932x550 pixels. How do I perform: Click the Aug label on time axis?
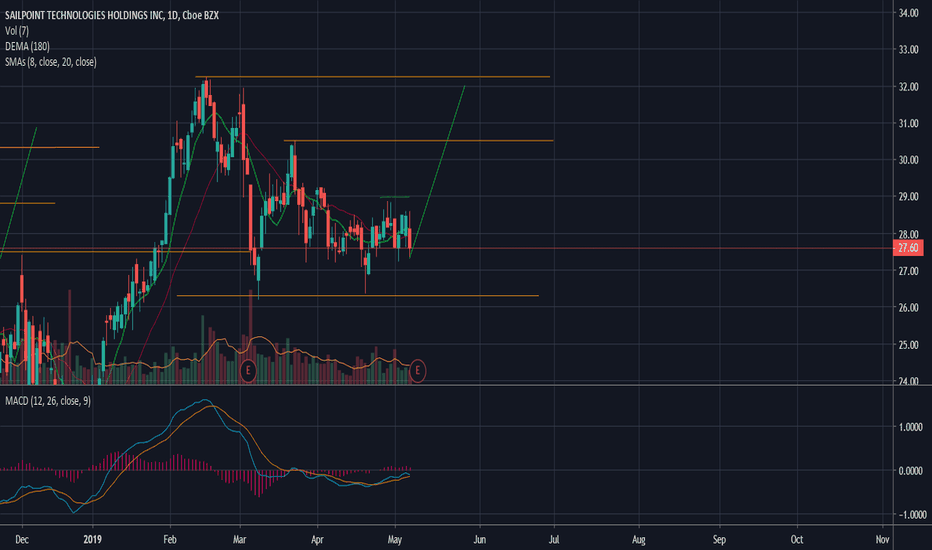coord(639,540)
